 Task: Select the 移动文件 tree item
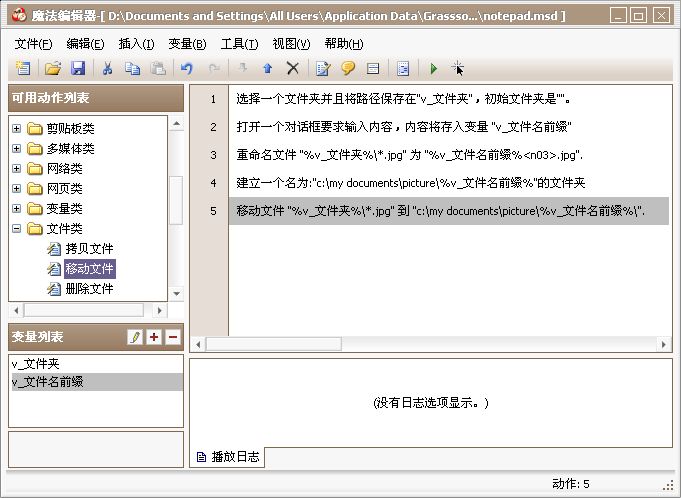point(89,269)
